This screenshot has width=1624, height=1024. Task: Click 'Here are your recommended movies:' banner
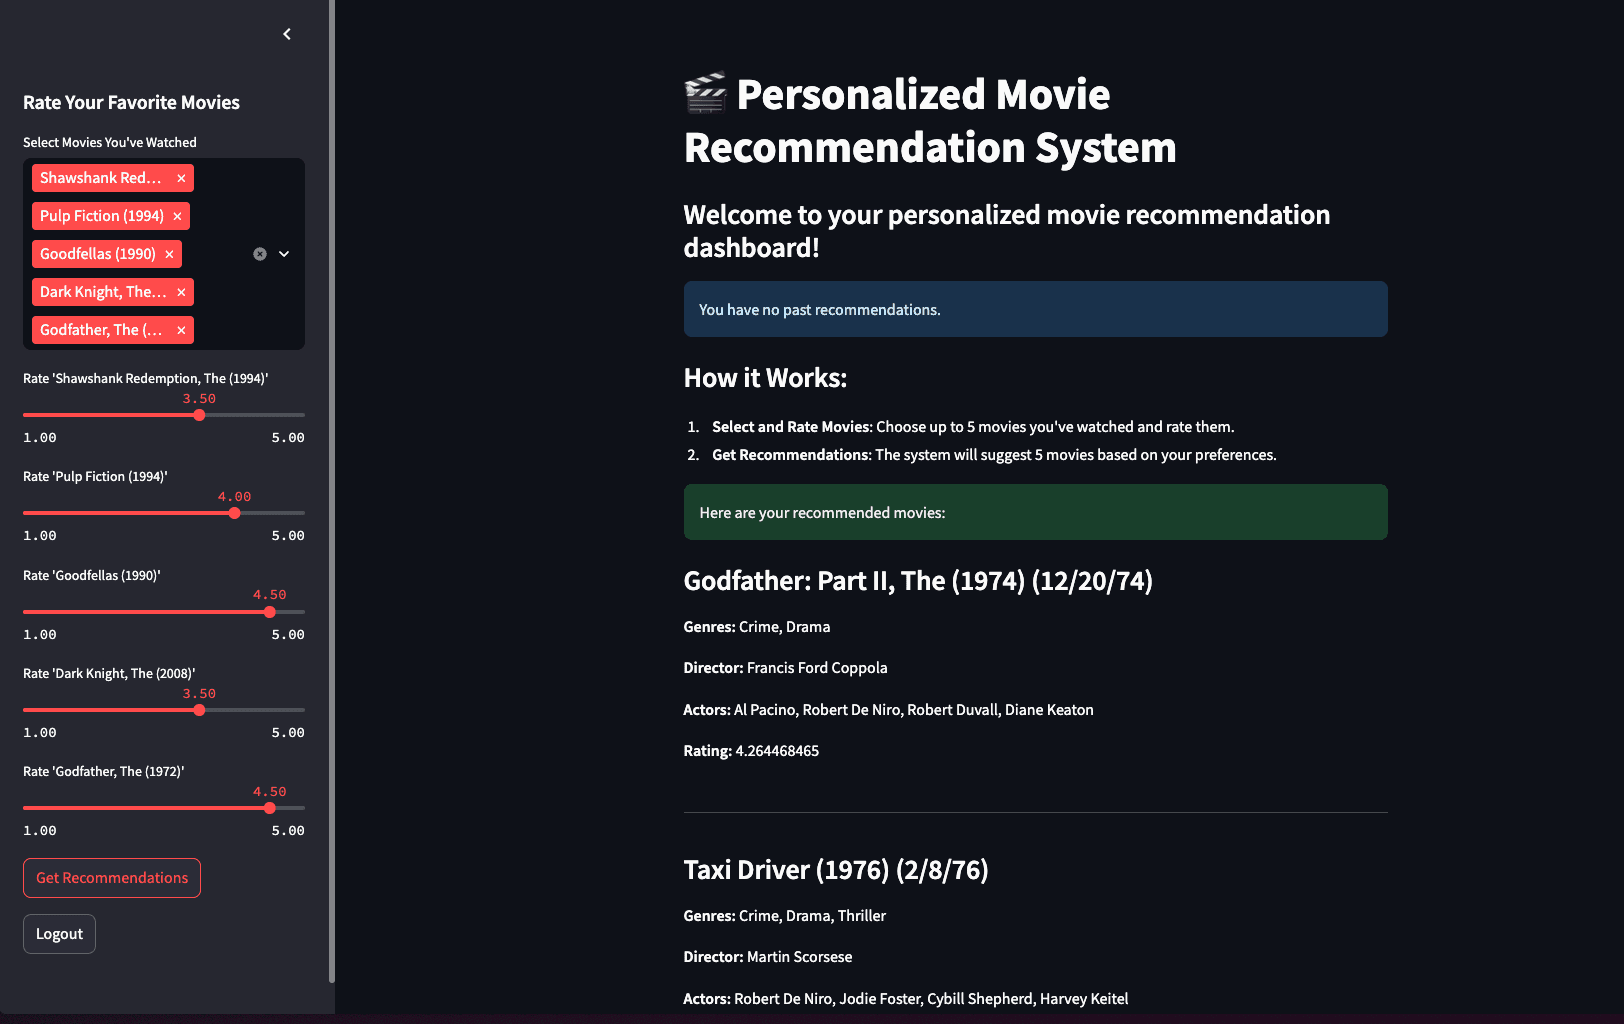[1035, 512]
